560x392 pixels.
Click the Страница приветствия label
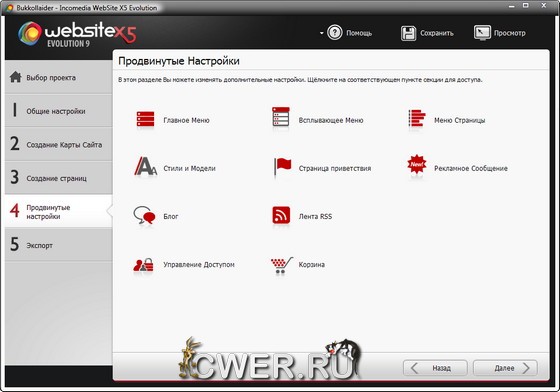pyautogui.click(x=335, y=168)
